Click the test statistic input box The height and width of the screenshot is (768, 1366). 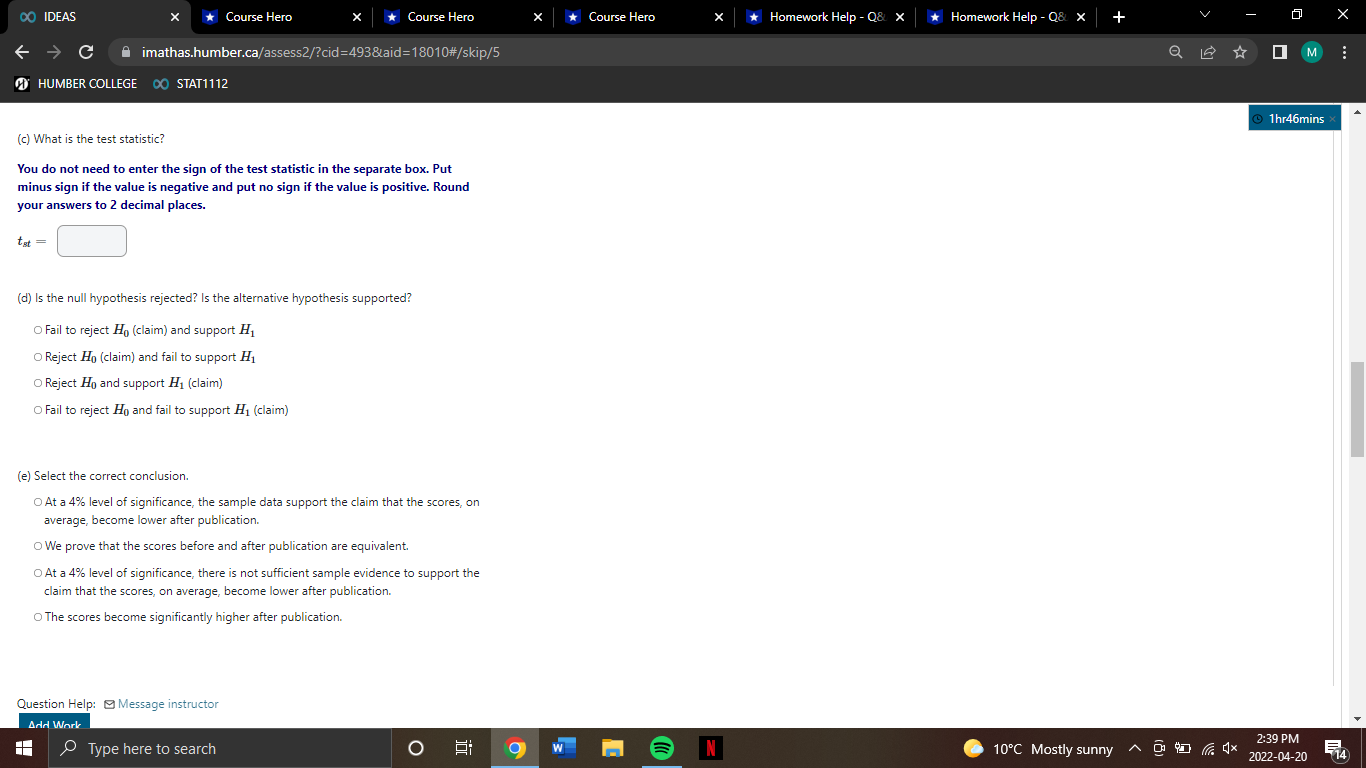92,241
